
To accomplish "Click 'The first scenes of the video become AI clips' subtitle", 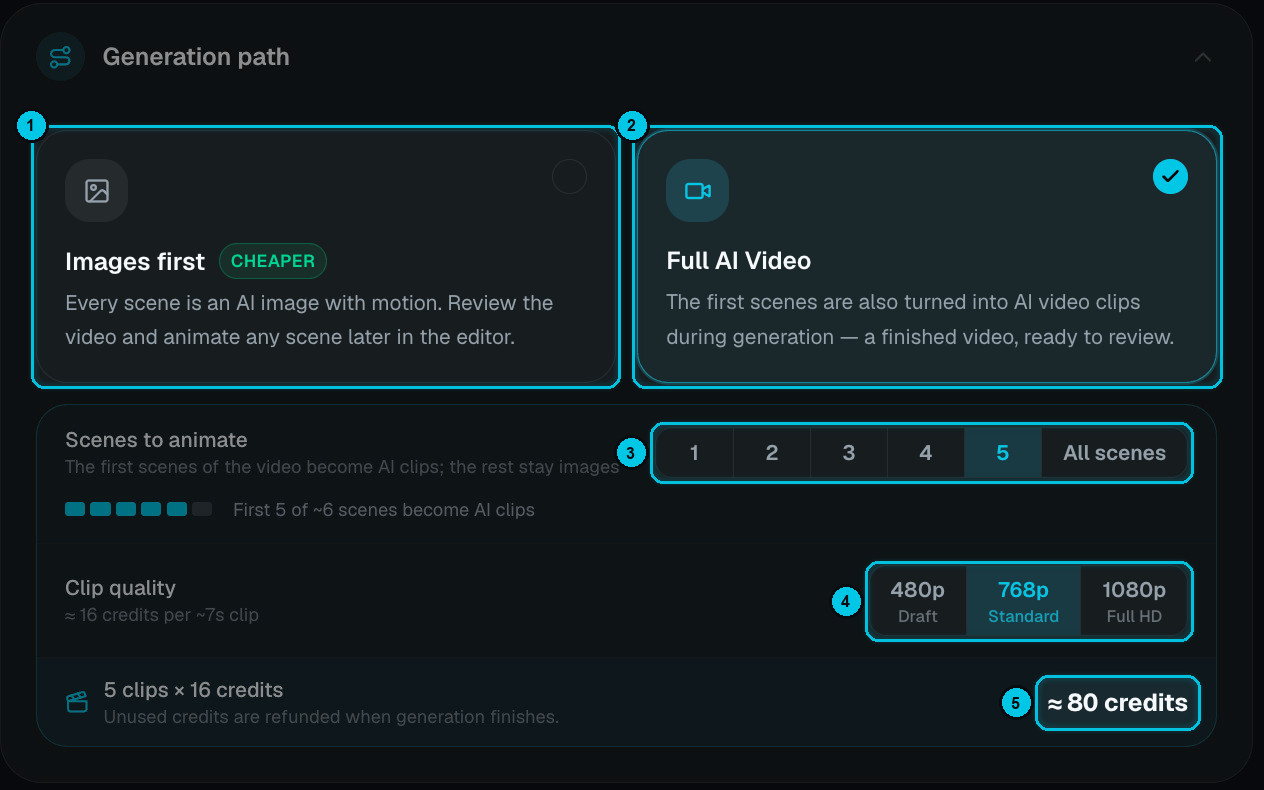I will click(342, 467).
